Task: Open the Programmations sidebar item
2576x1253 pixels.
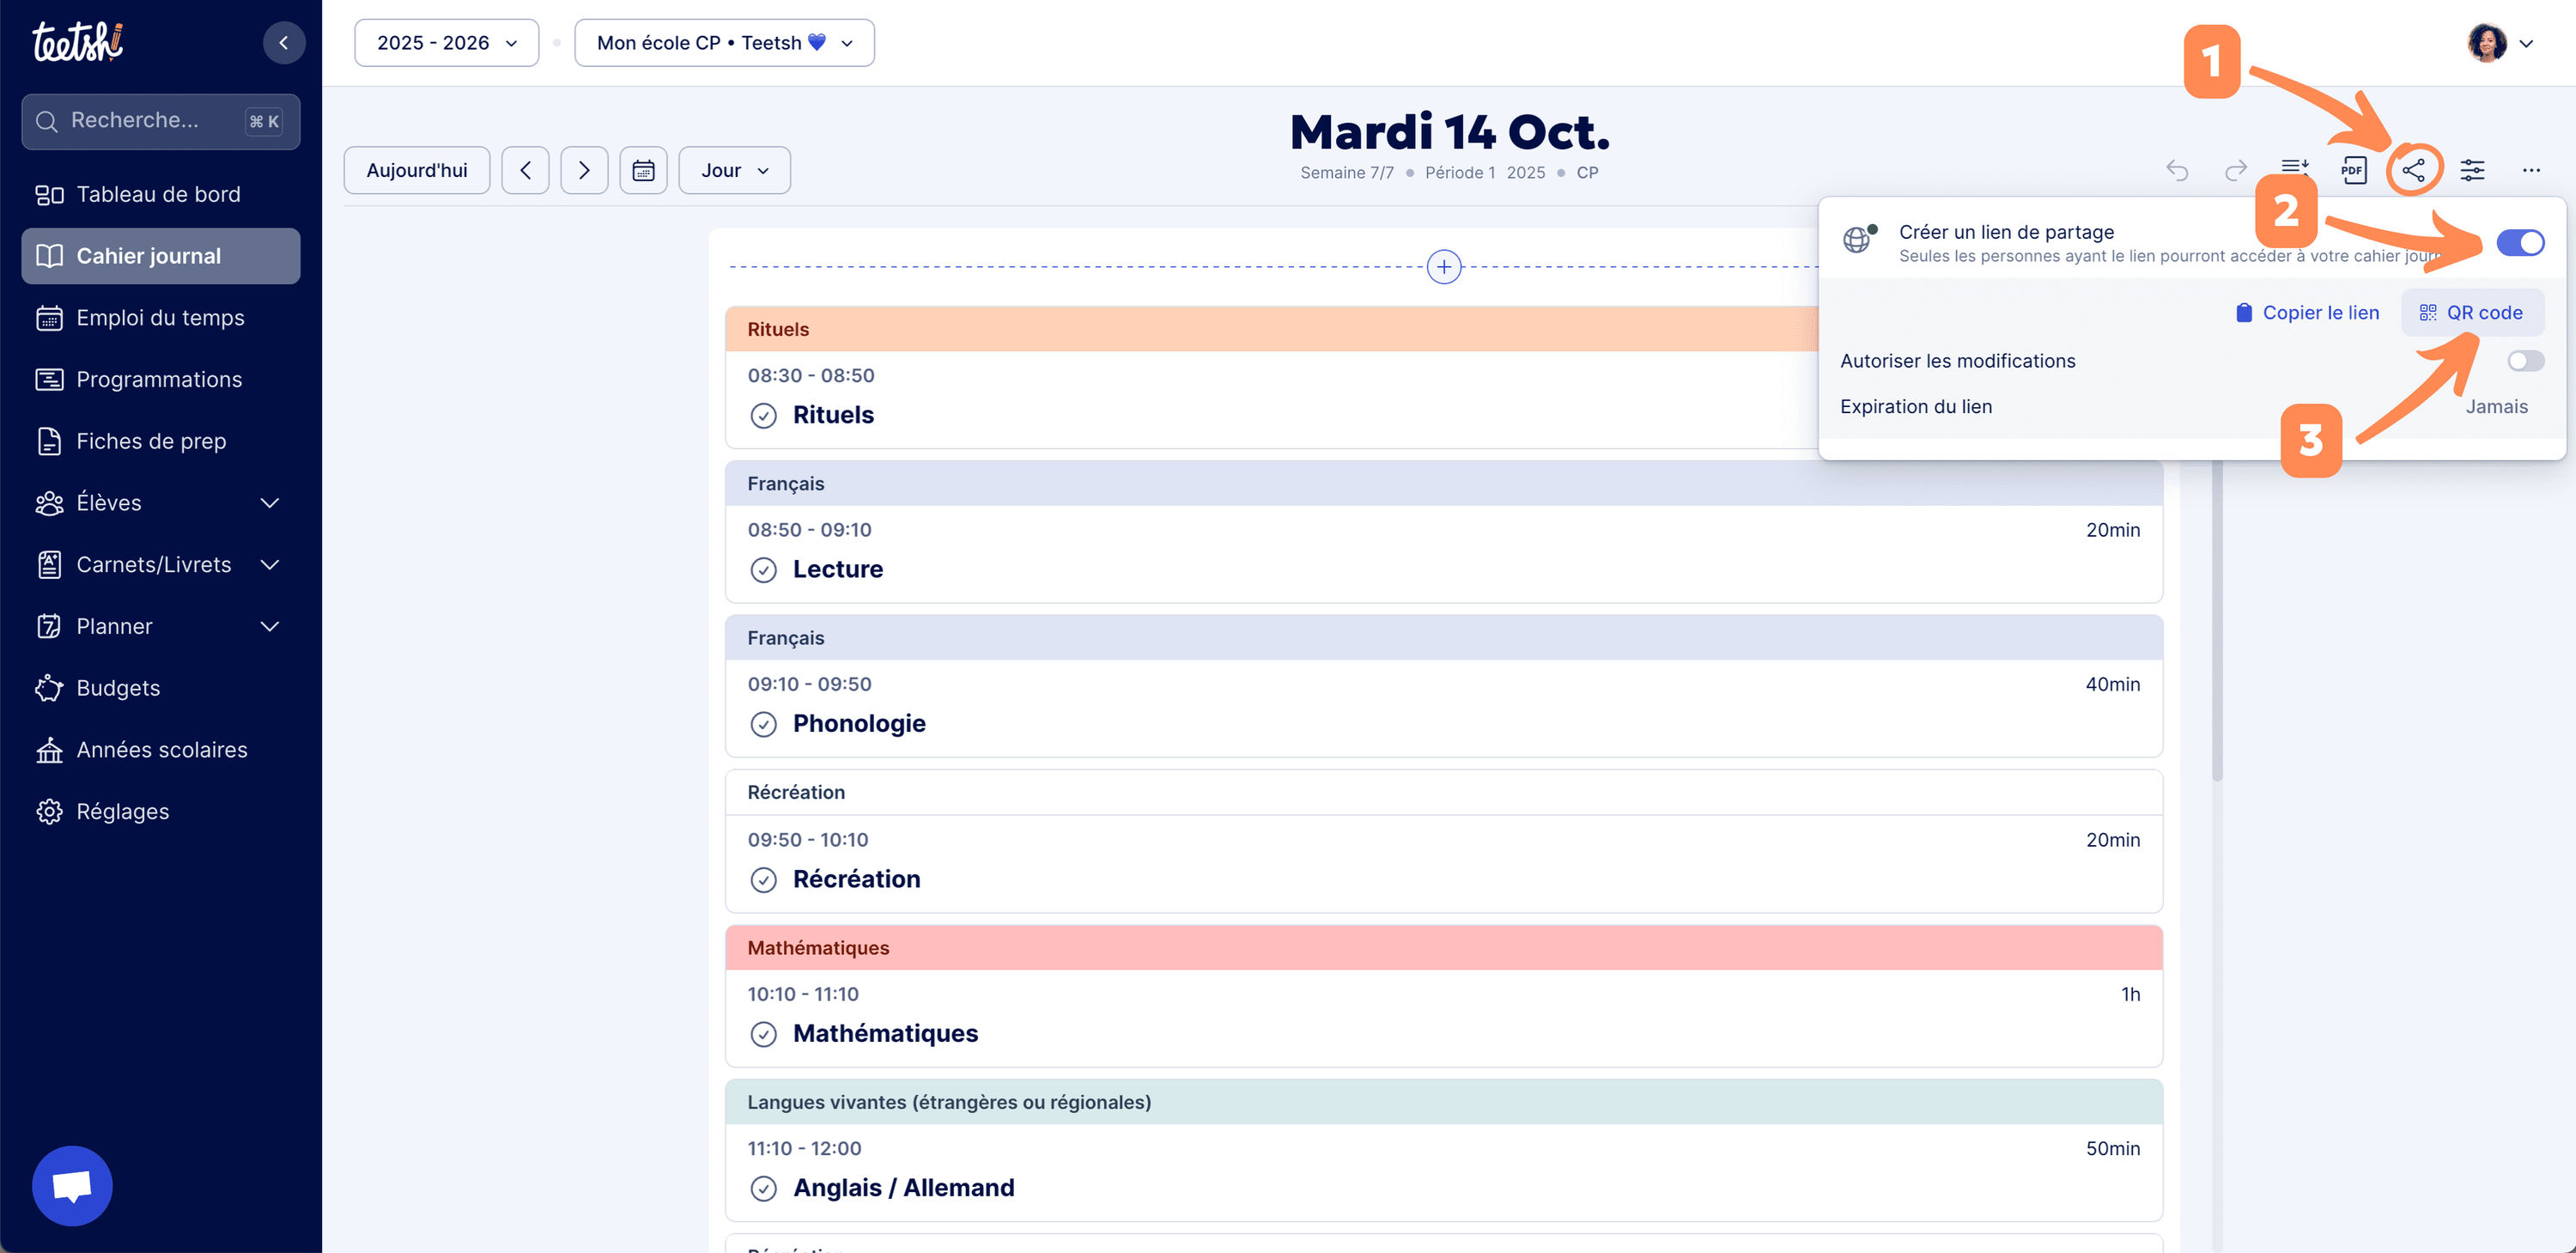Action: click(160, 380)
